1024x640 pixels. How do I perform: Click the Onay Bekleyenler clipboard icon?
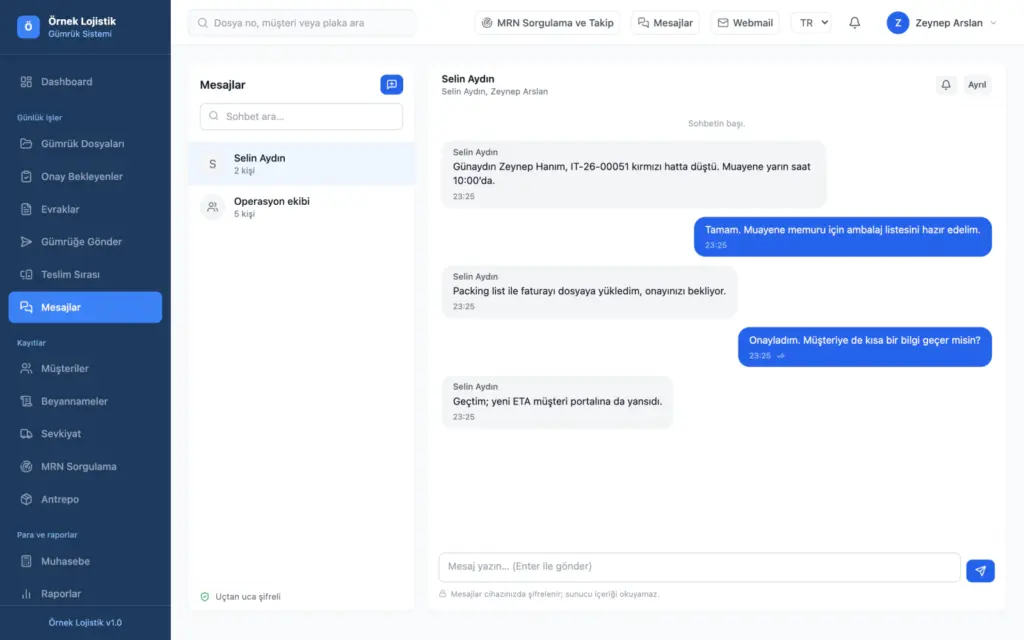[26, 176]
